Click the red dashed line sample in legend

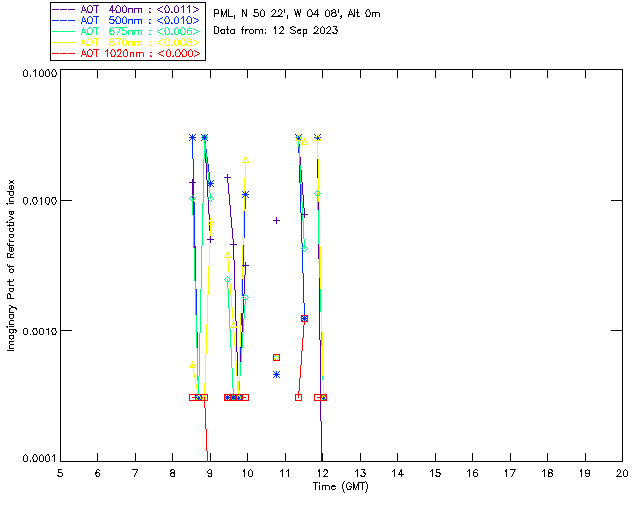click(64, 53)
